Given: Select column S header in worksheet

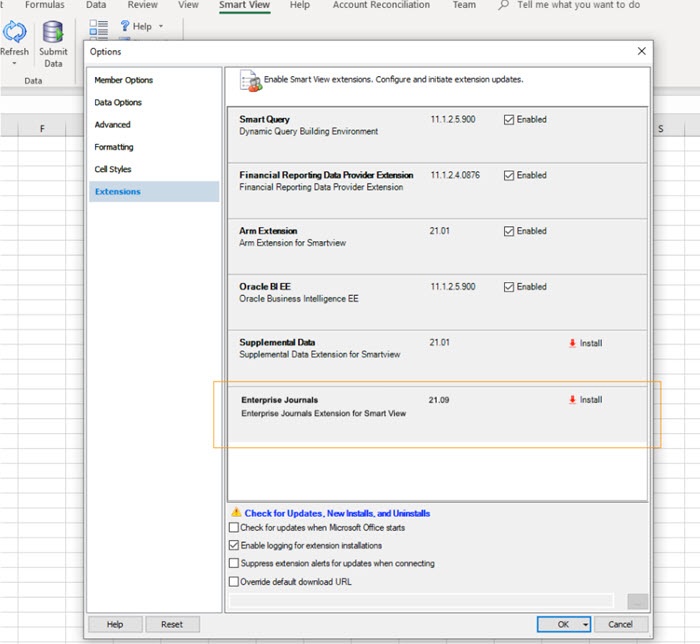Looking at the screenshot, I should 661,129.
